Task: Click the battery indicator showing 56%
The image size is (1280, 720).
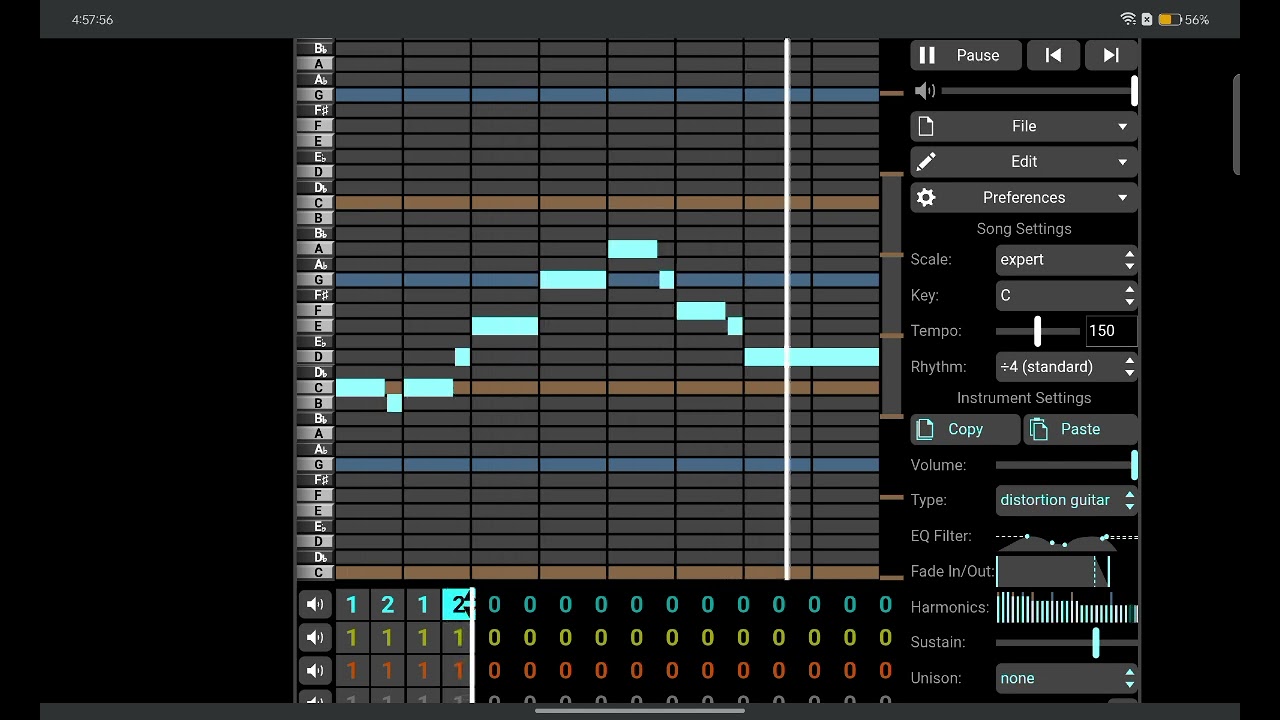Action: (x=1184, y=19)
